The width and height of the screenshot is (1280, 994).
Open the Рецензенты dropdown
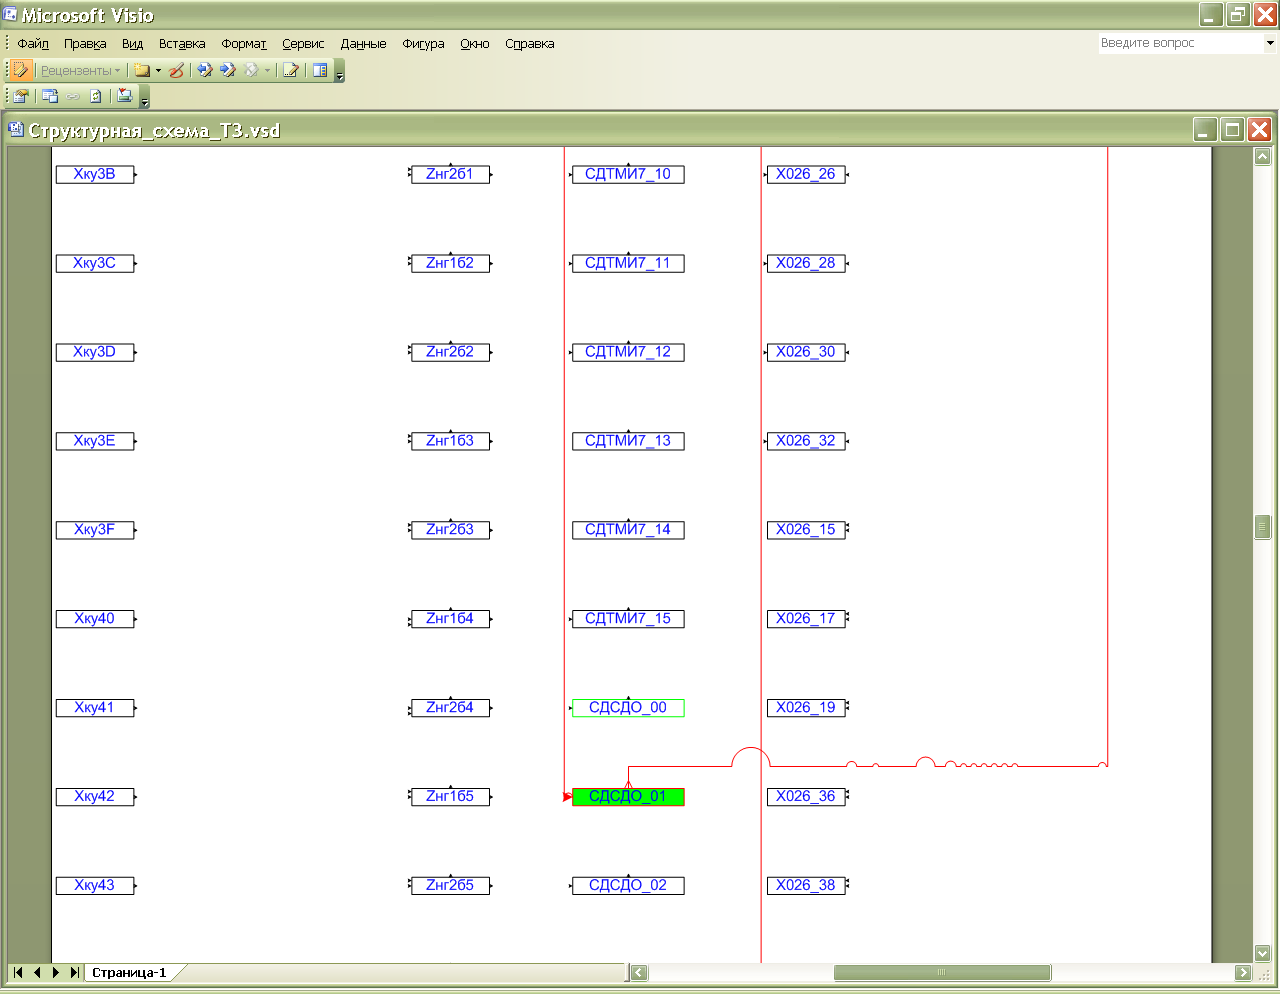click(x=80, y=70)
